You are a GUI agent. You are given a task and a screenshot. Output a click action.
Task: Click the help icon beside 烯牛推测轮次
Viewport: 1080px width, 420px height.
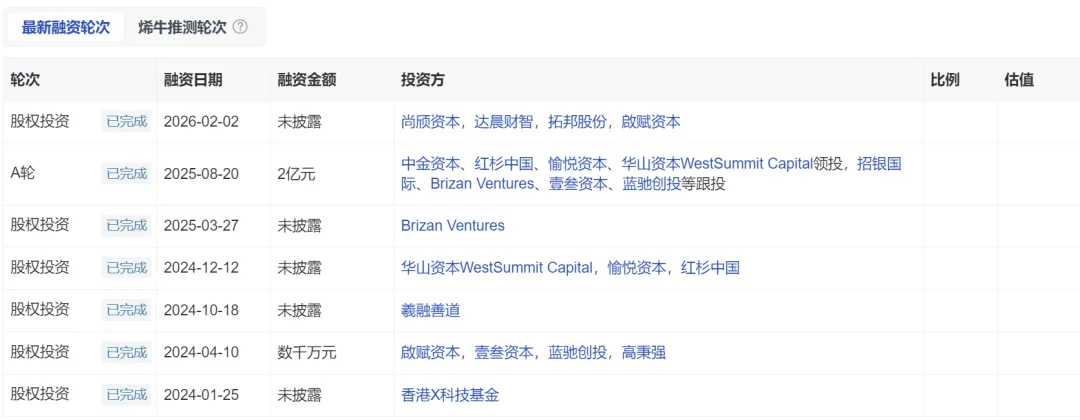[x=240, y=27]
